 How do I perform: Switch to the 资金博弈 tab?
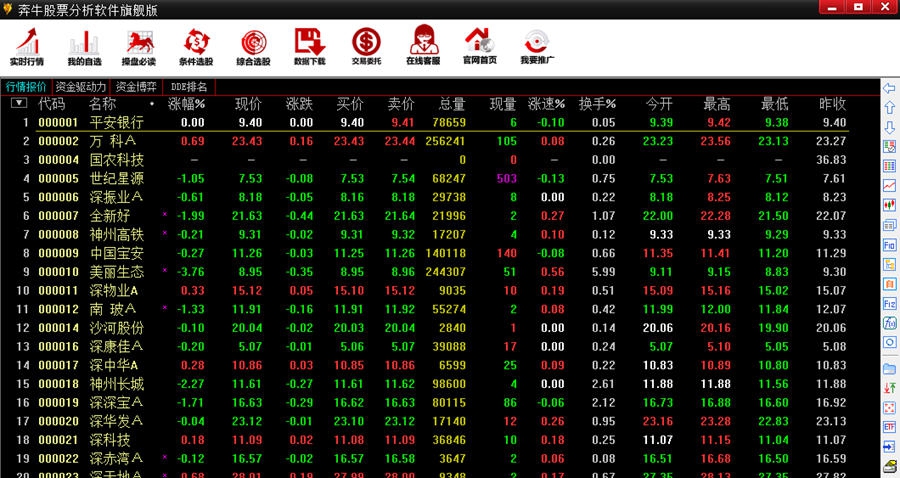[136, 87]
